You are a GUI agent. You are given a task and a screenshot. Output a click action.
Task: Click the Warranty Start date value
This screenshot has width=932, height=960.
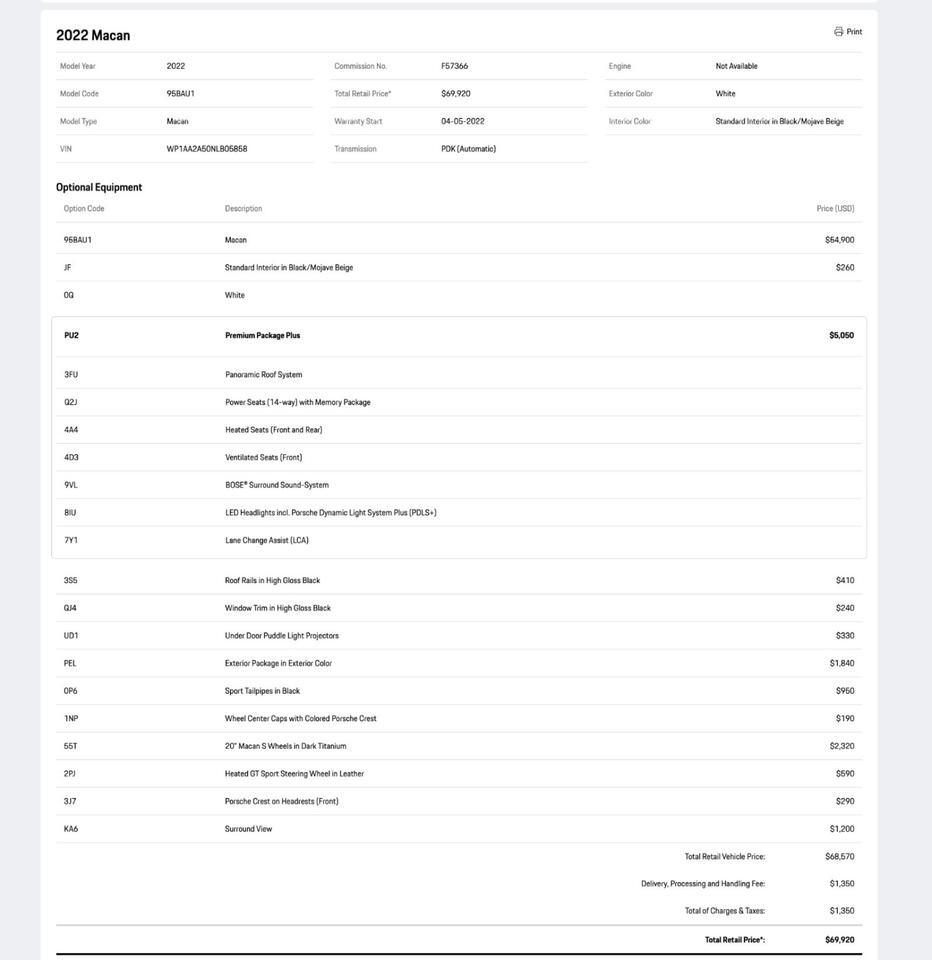(463, 122)
